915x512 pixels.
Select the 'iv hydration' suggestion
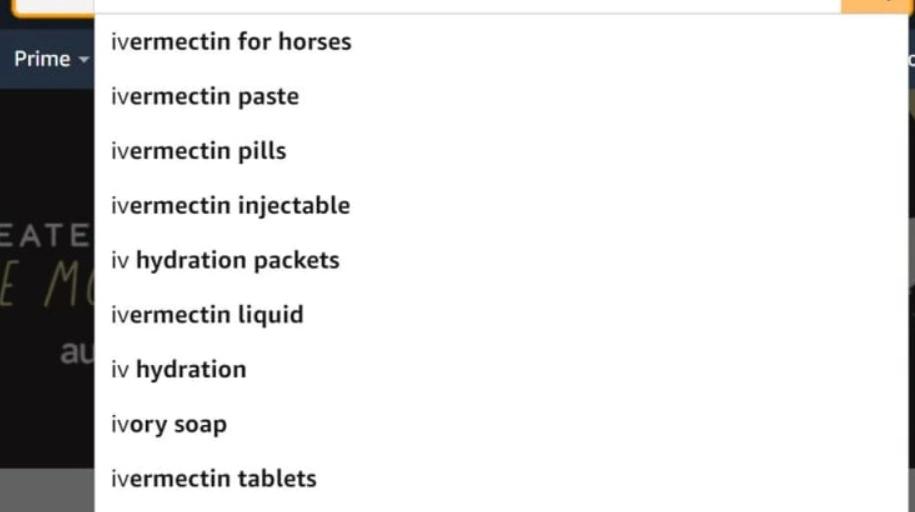point(178,369)
